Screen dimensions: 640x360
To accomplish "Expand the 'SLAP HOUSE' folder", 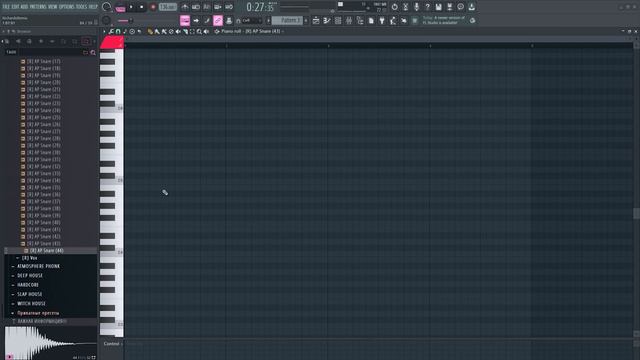I will click(29, 294).
